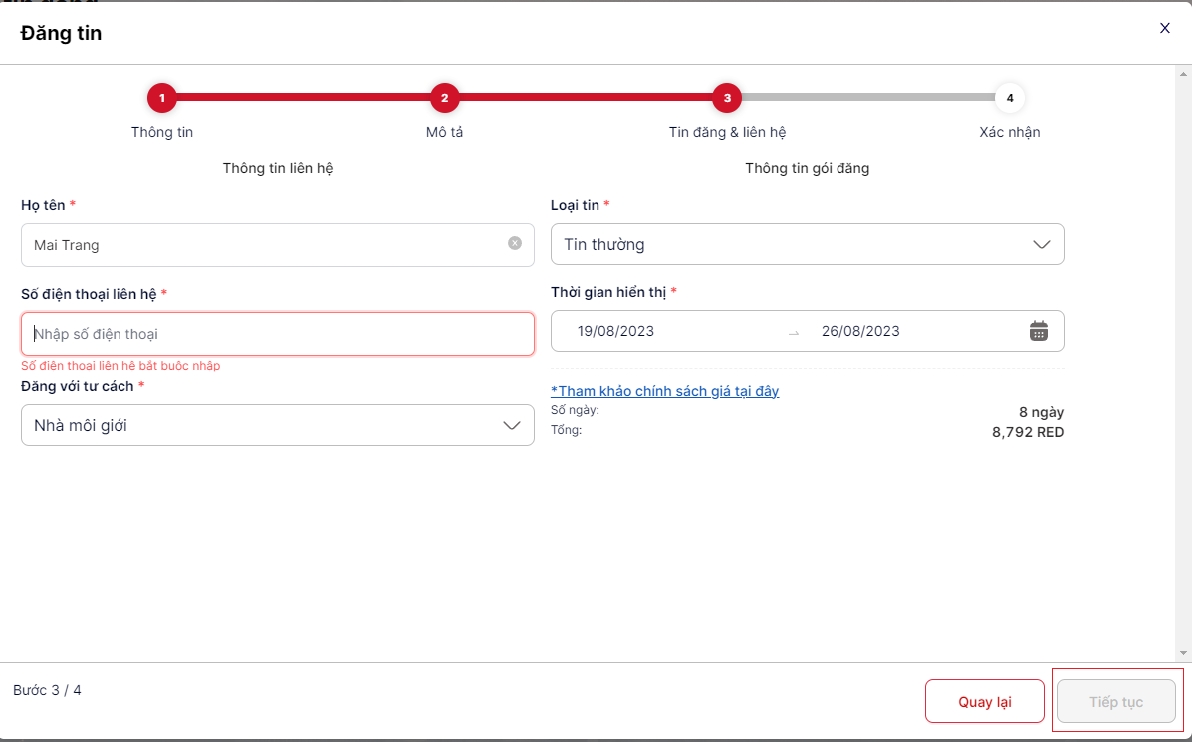This screenshot has width=1197, height=742.
Task: Click step 1 circle Thông tin
Action: [x=161, y=98]
